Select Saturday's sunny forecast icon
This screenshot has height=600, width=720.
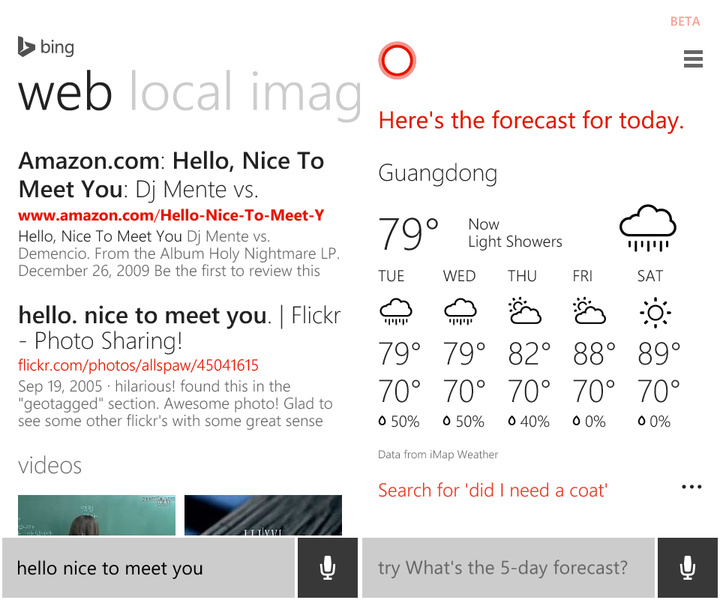pos(654,313)
